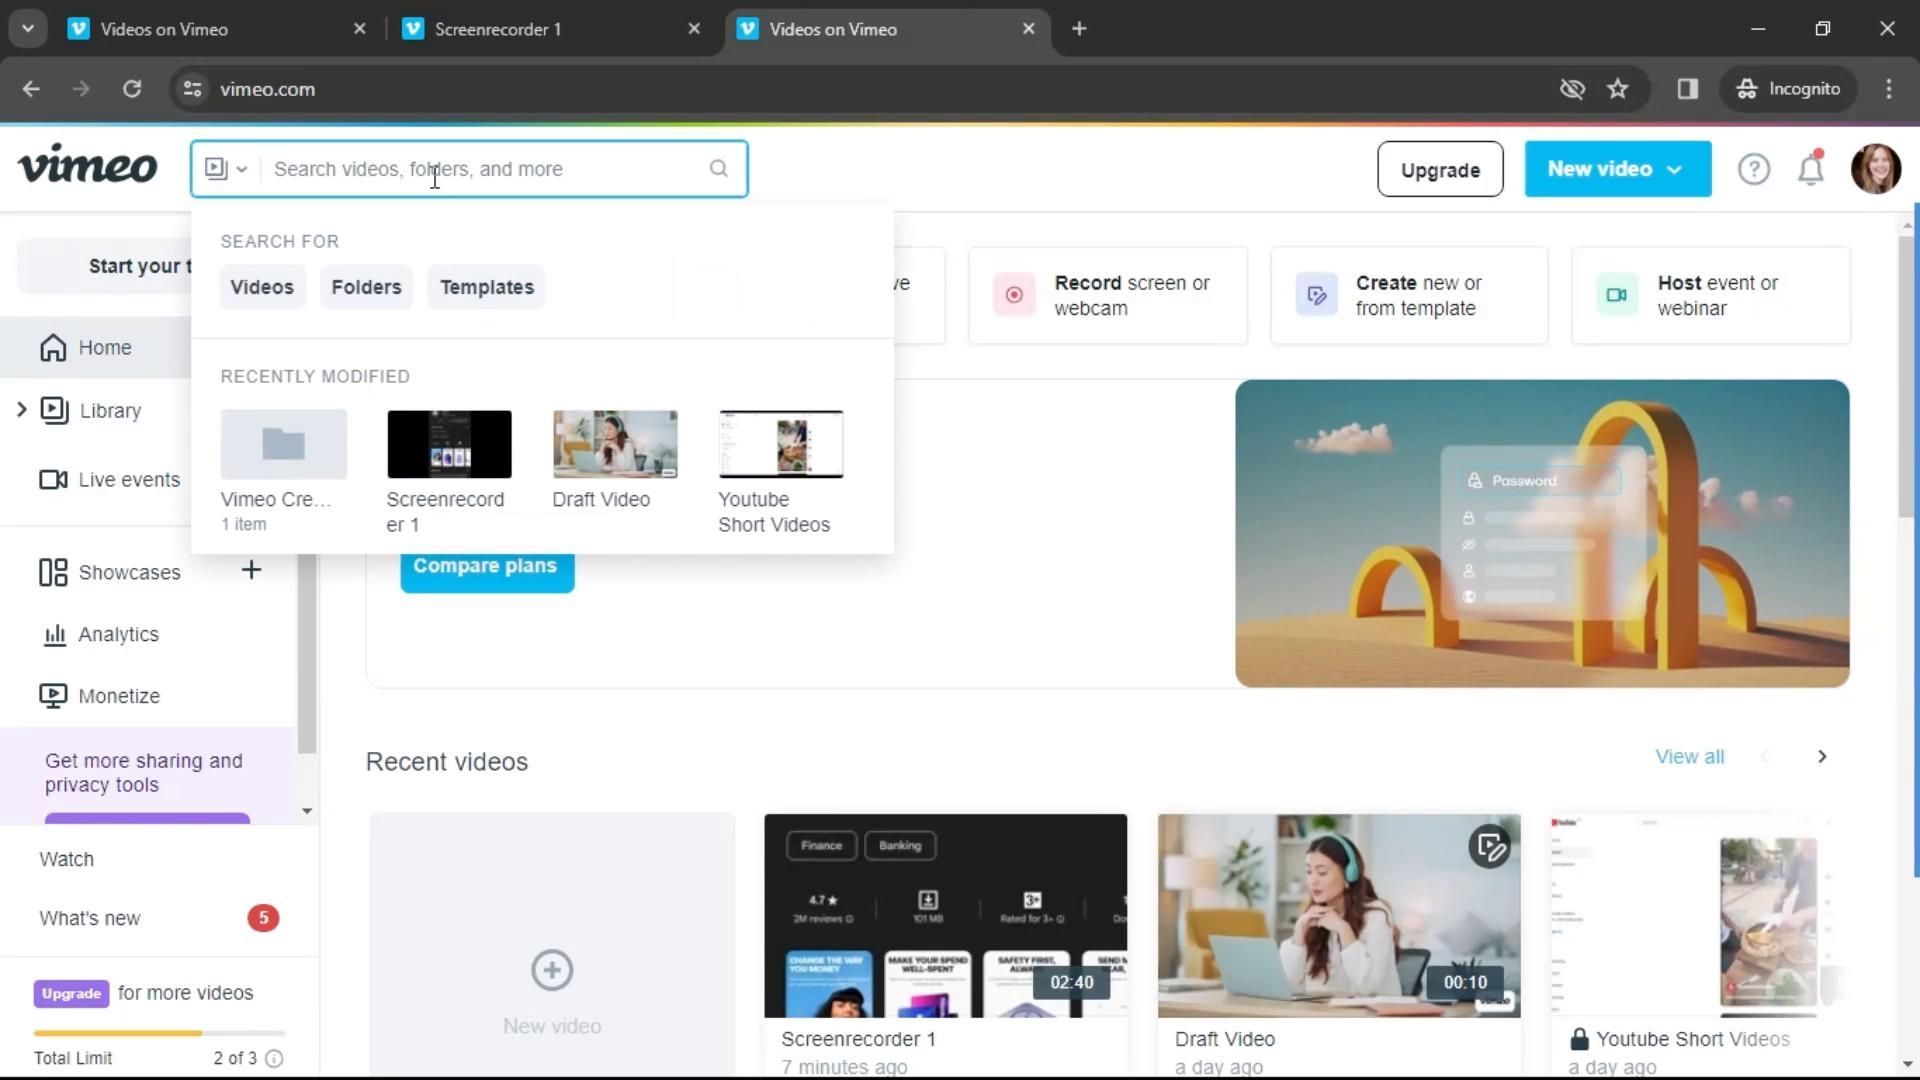The height and width of the screenshot is (1080, 1920).
Task: Go to Live events section
Action: 128,480
